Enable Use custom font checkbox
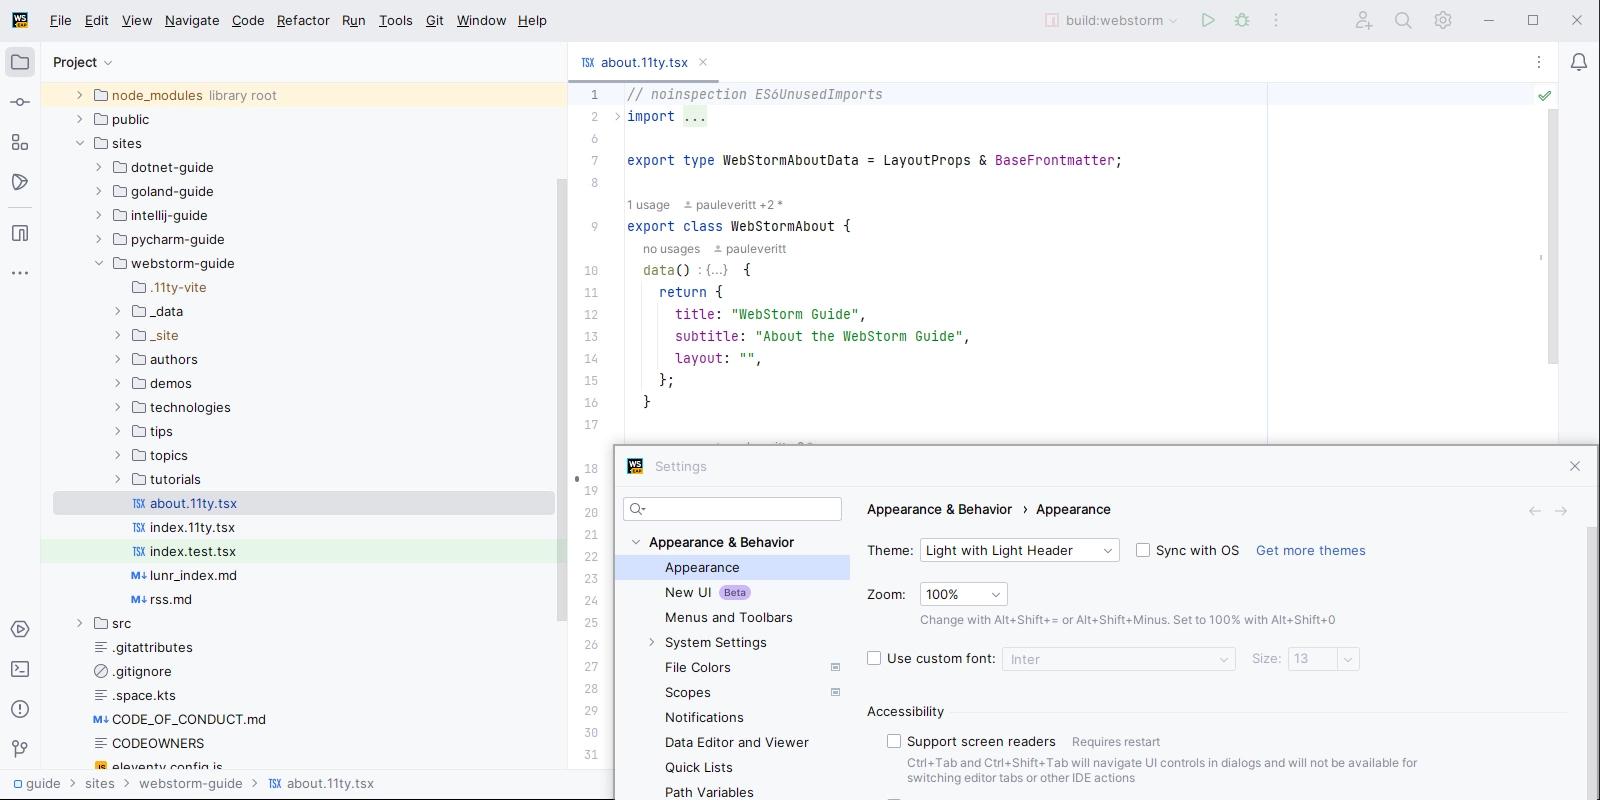 (x=874, y=658)
